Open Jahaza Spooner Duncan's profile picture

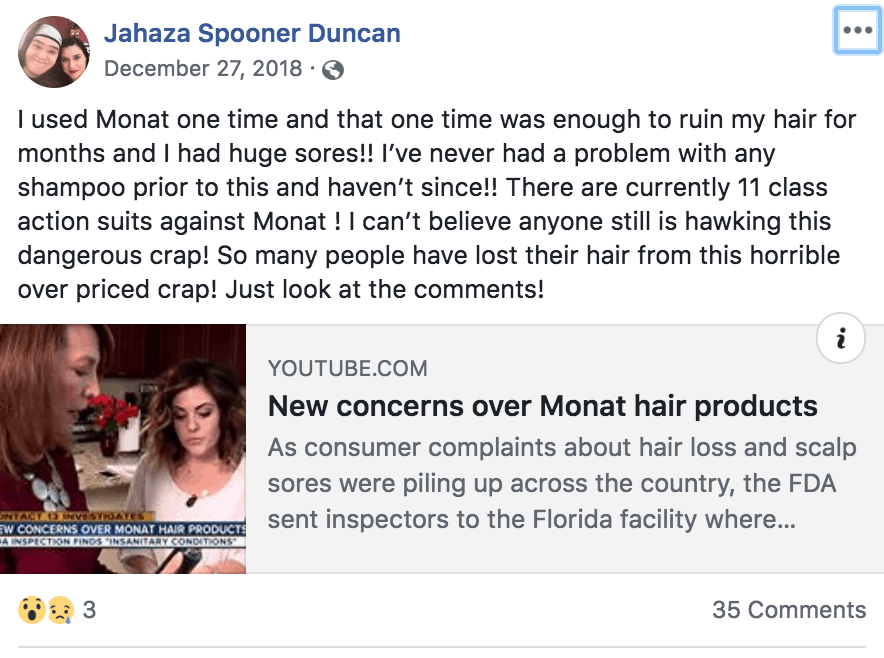(54, 51)
